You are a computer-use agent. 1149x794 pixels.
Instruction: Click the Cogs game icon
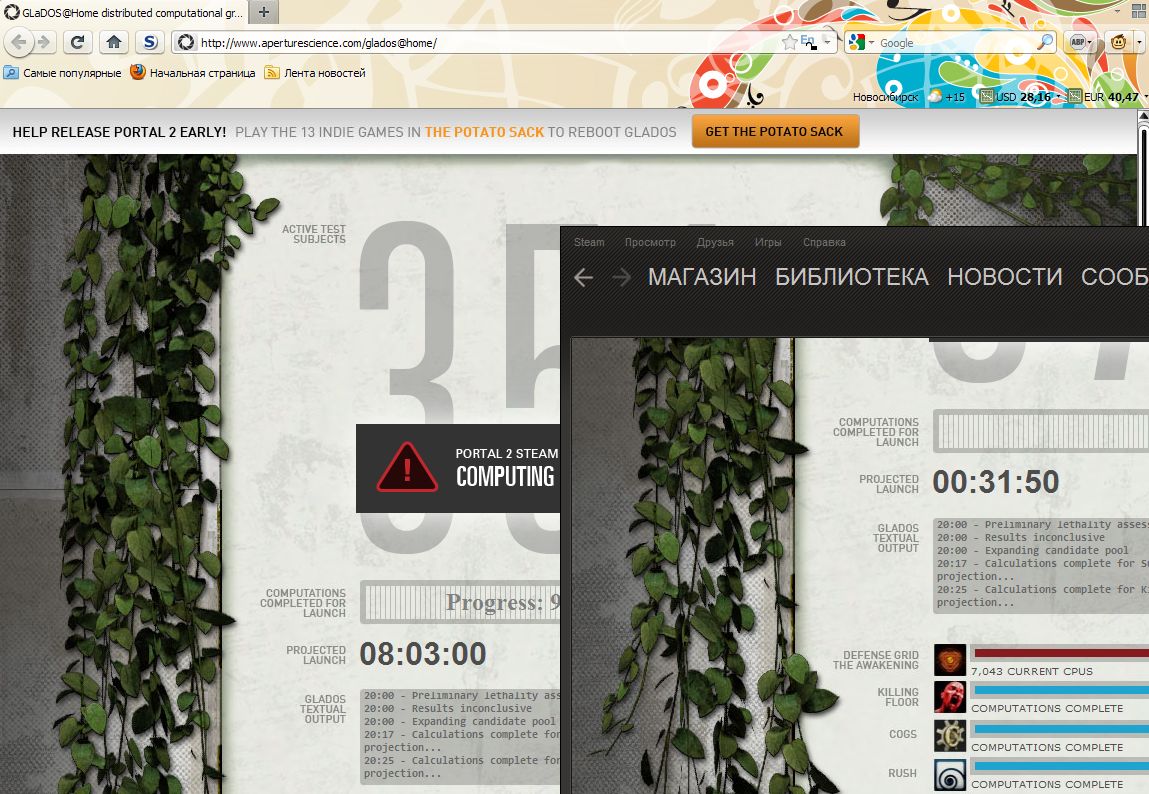[x=950, y=735]
